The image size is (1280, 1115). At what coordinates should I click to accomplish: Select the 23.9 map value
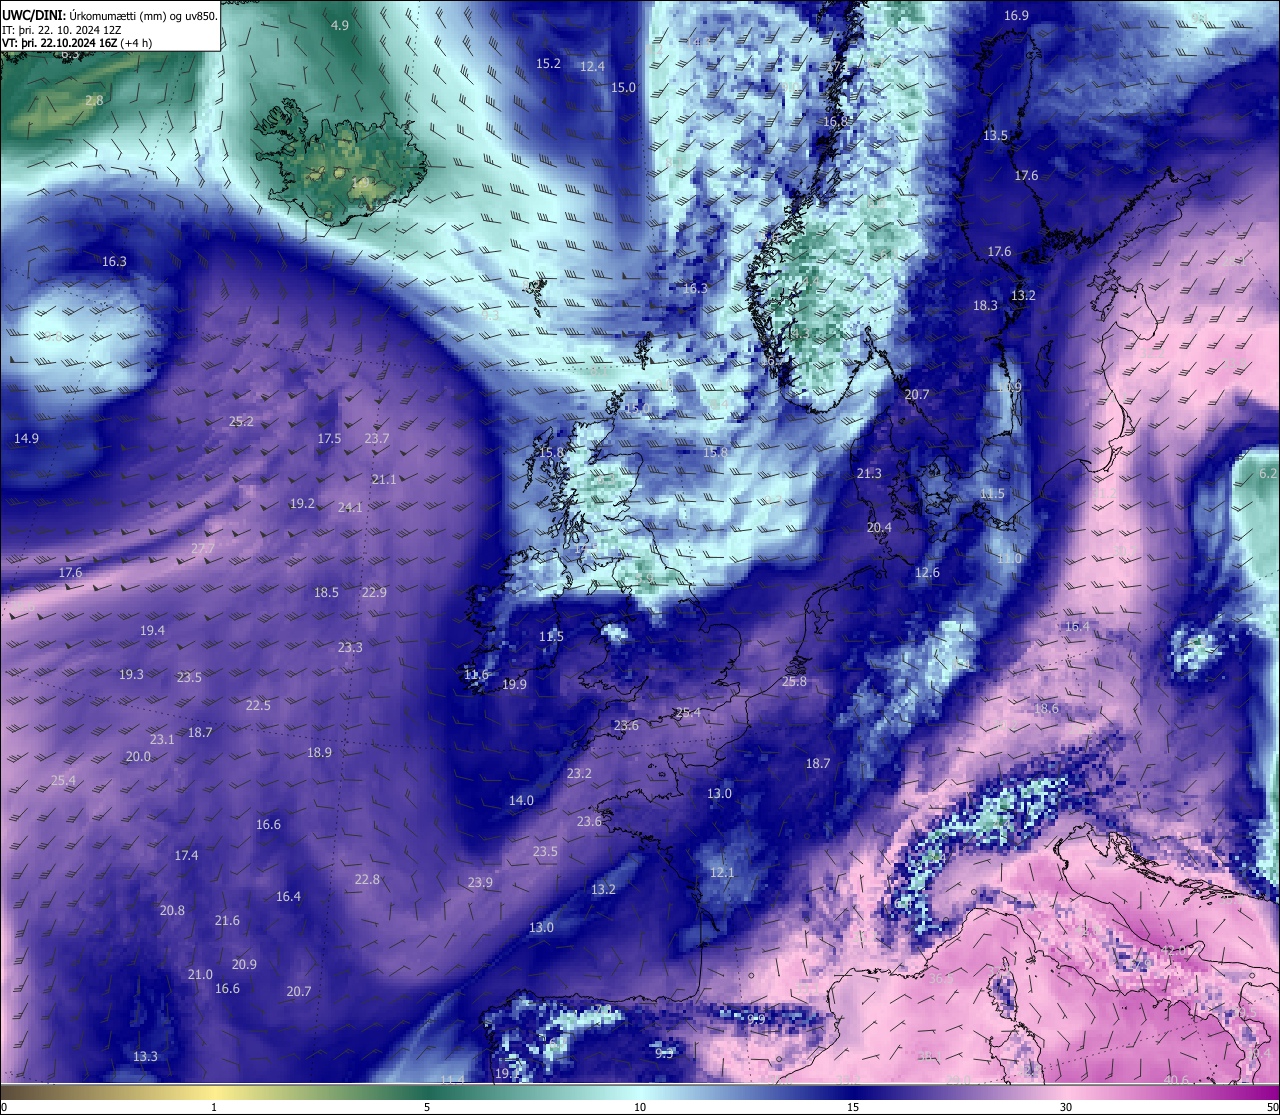coord(480,882)
